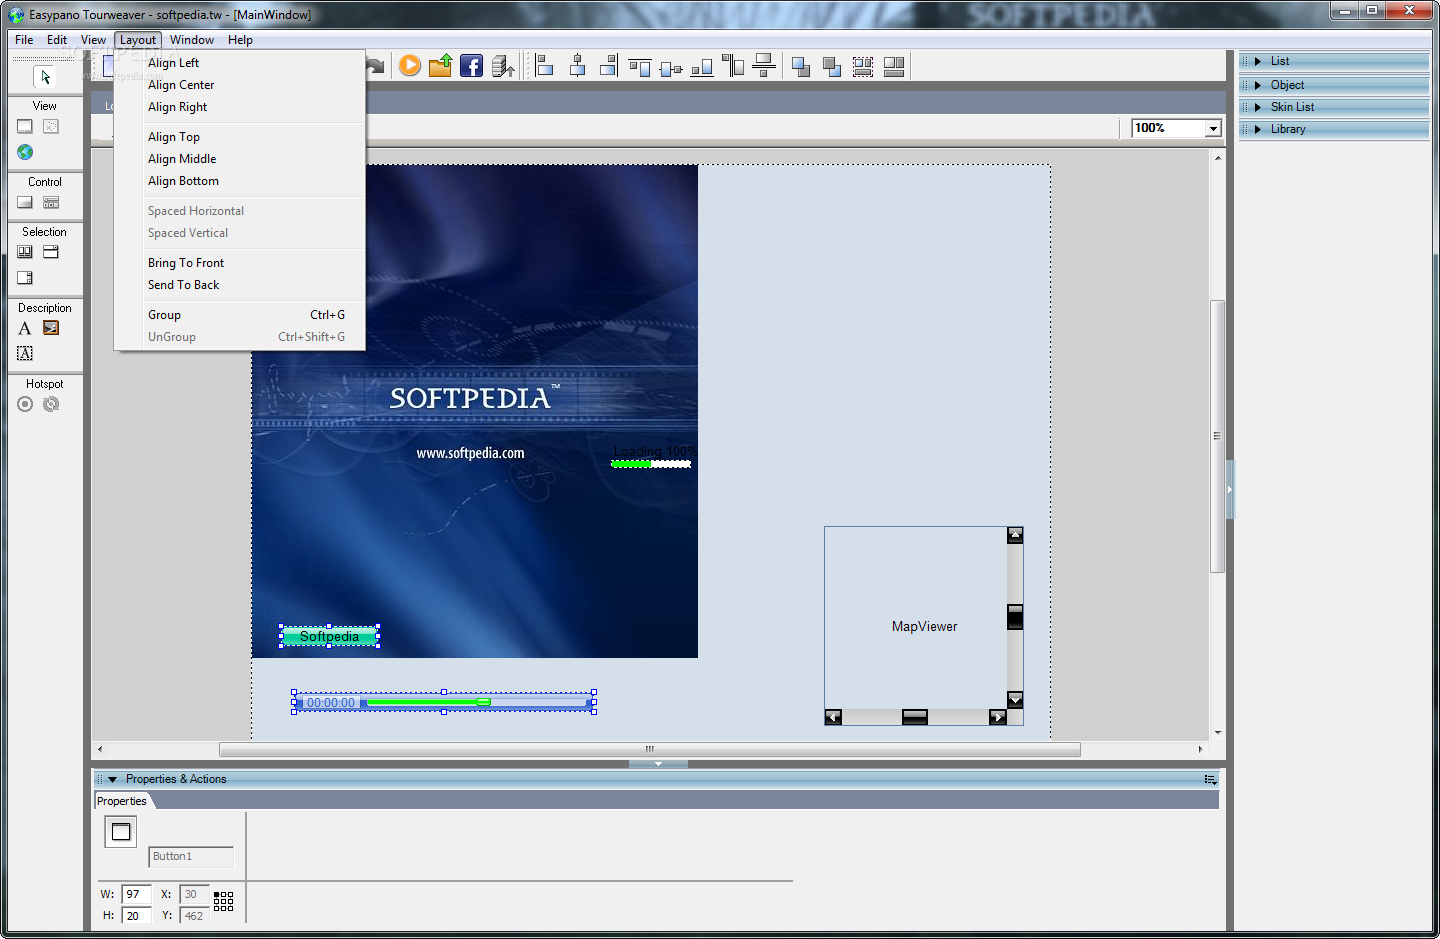1440x939 pixels.
Task: Select the image tool in Description section
Action: (51, 328)
